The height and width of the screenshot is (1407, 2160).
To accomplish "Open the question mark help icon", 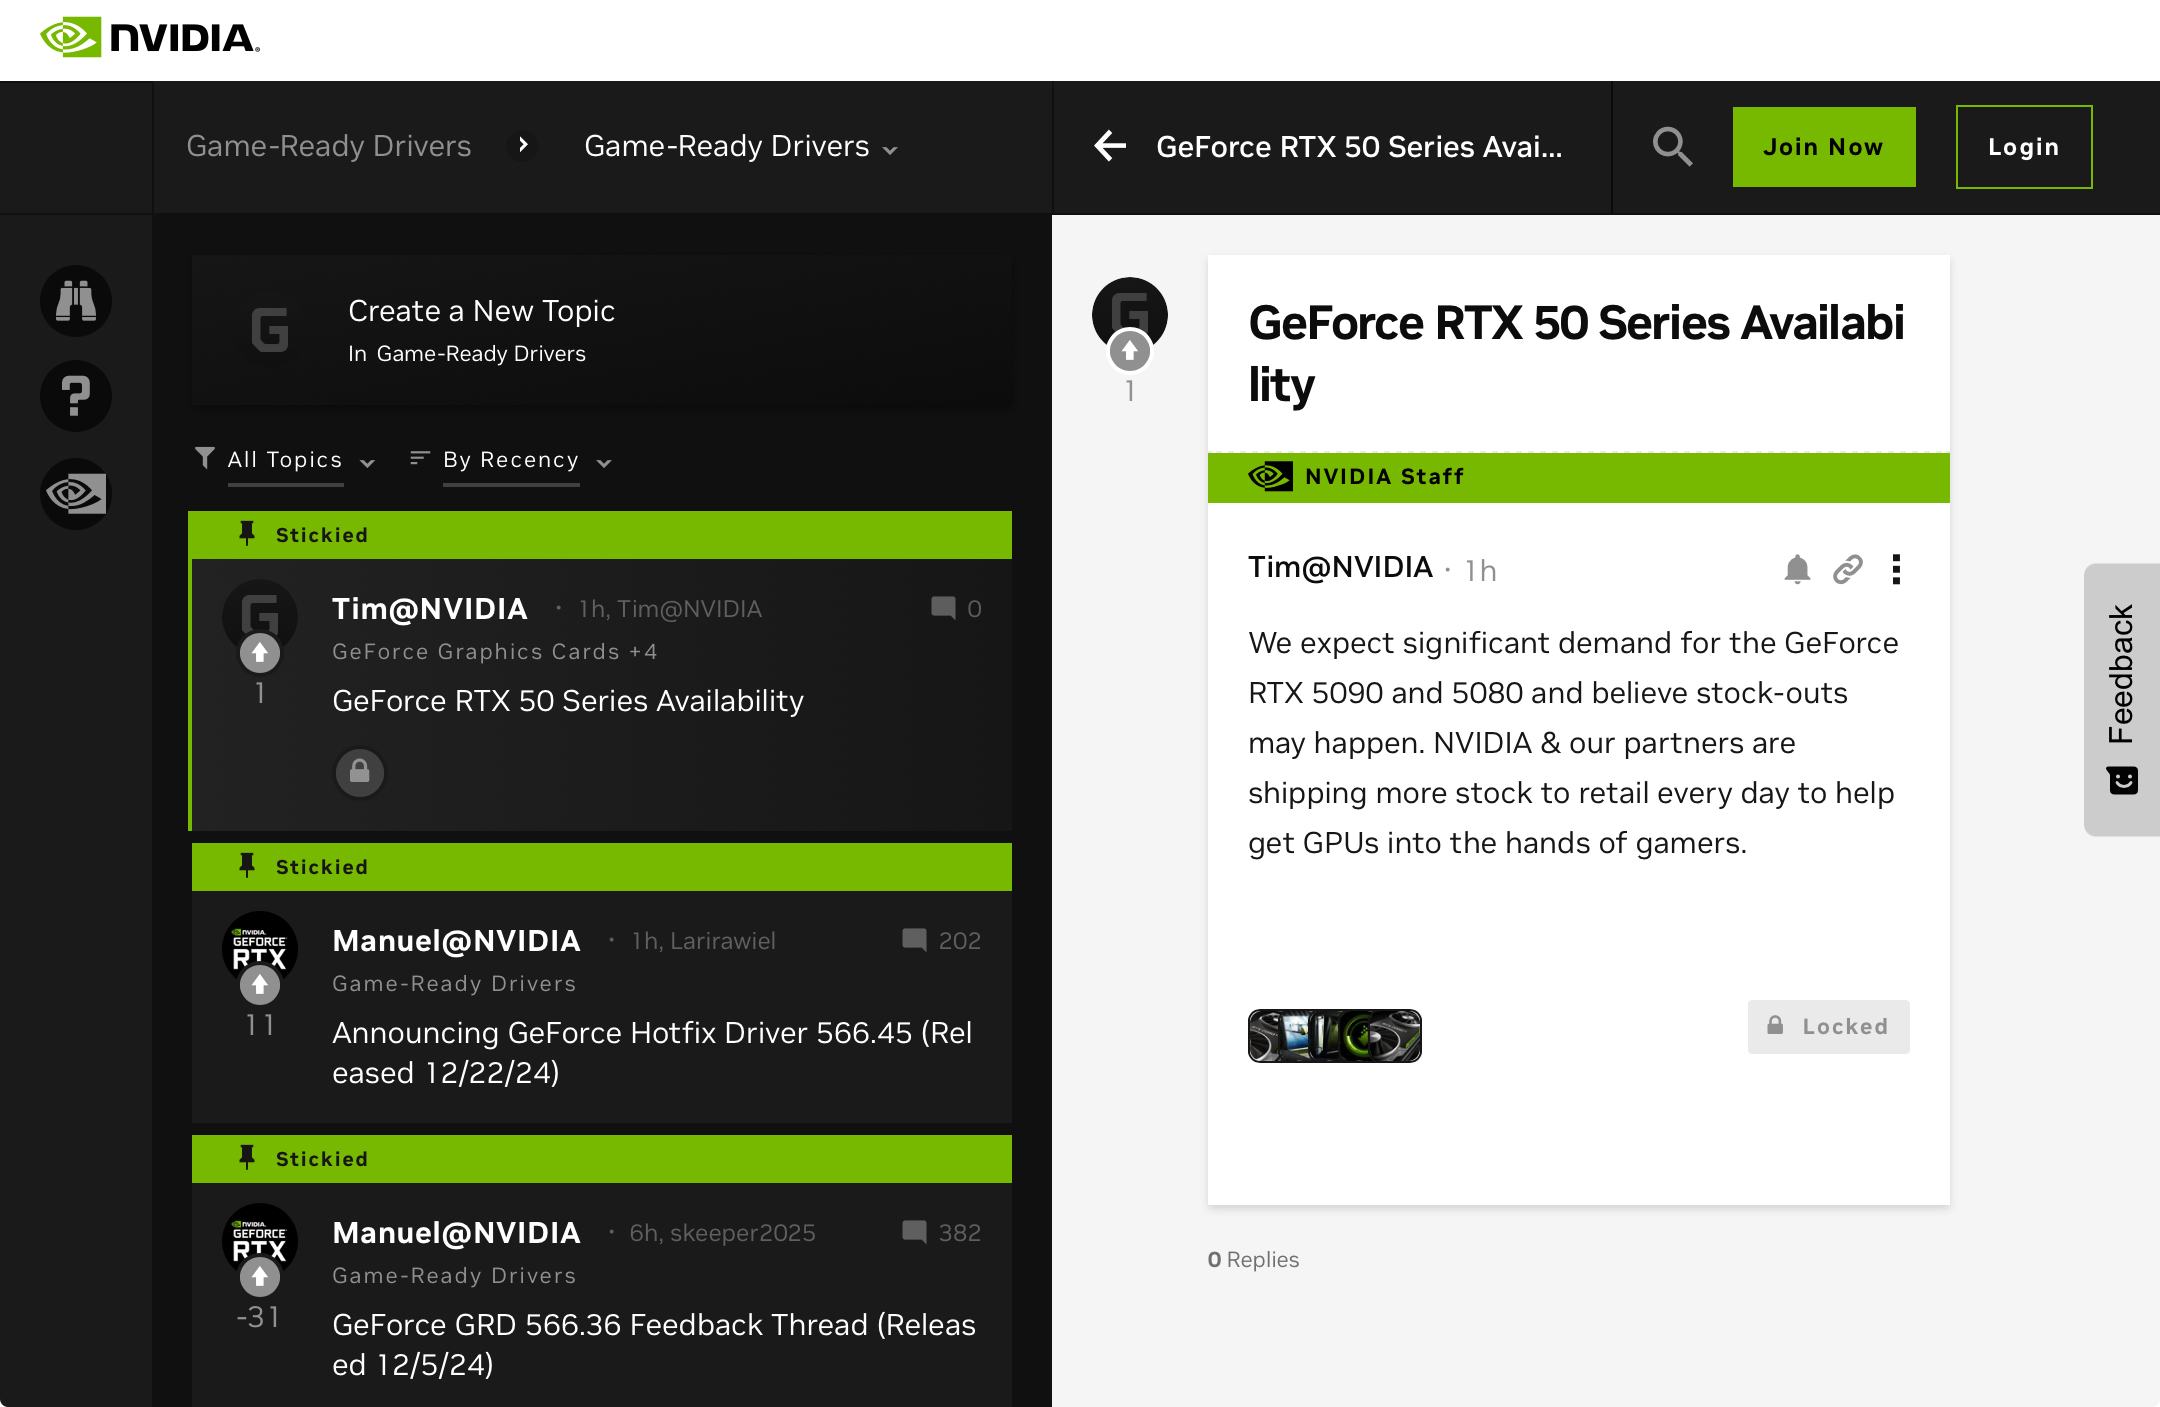I will point(76,396).
